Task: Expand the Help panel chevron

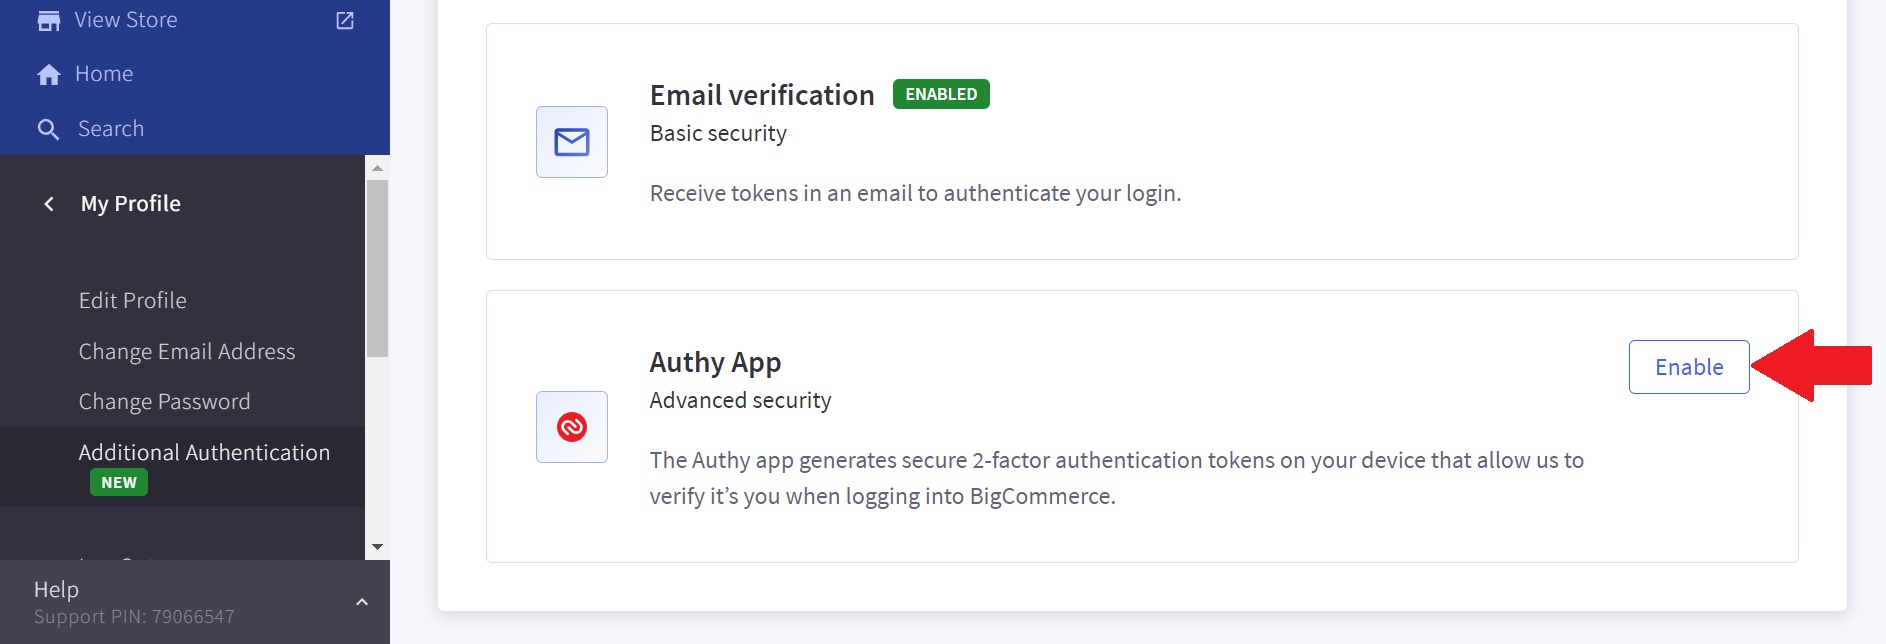Action: click(362, 602)
